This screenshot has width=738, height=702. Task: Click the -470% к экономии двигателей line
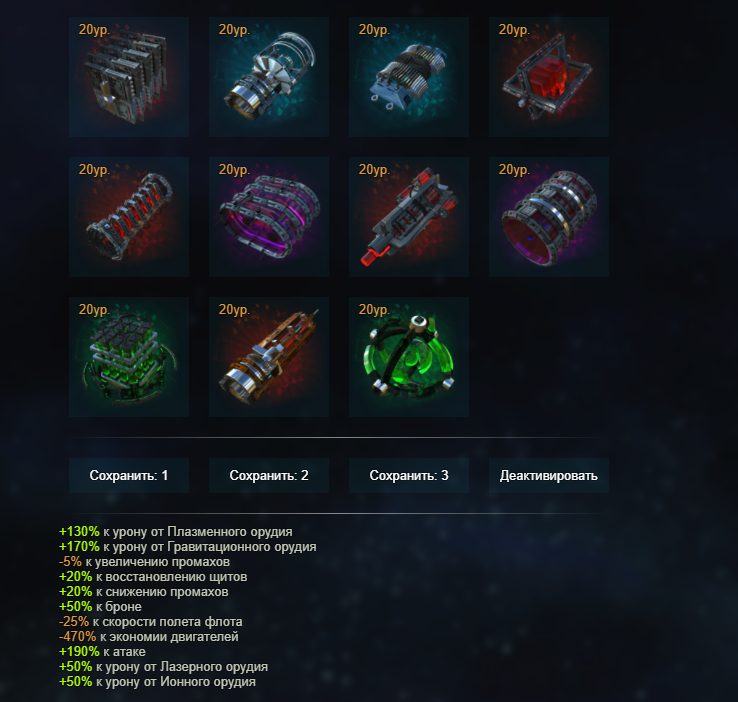point(149,637)
